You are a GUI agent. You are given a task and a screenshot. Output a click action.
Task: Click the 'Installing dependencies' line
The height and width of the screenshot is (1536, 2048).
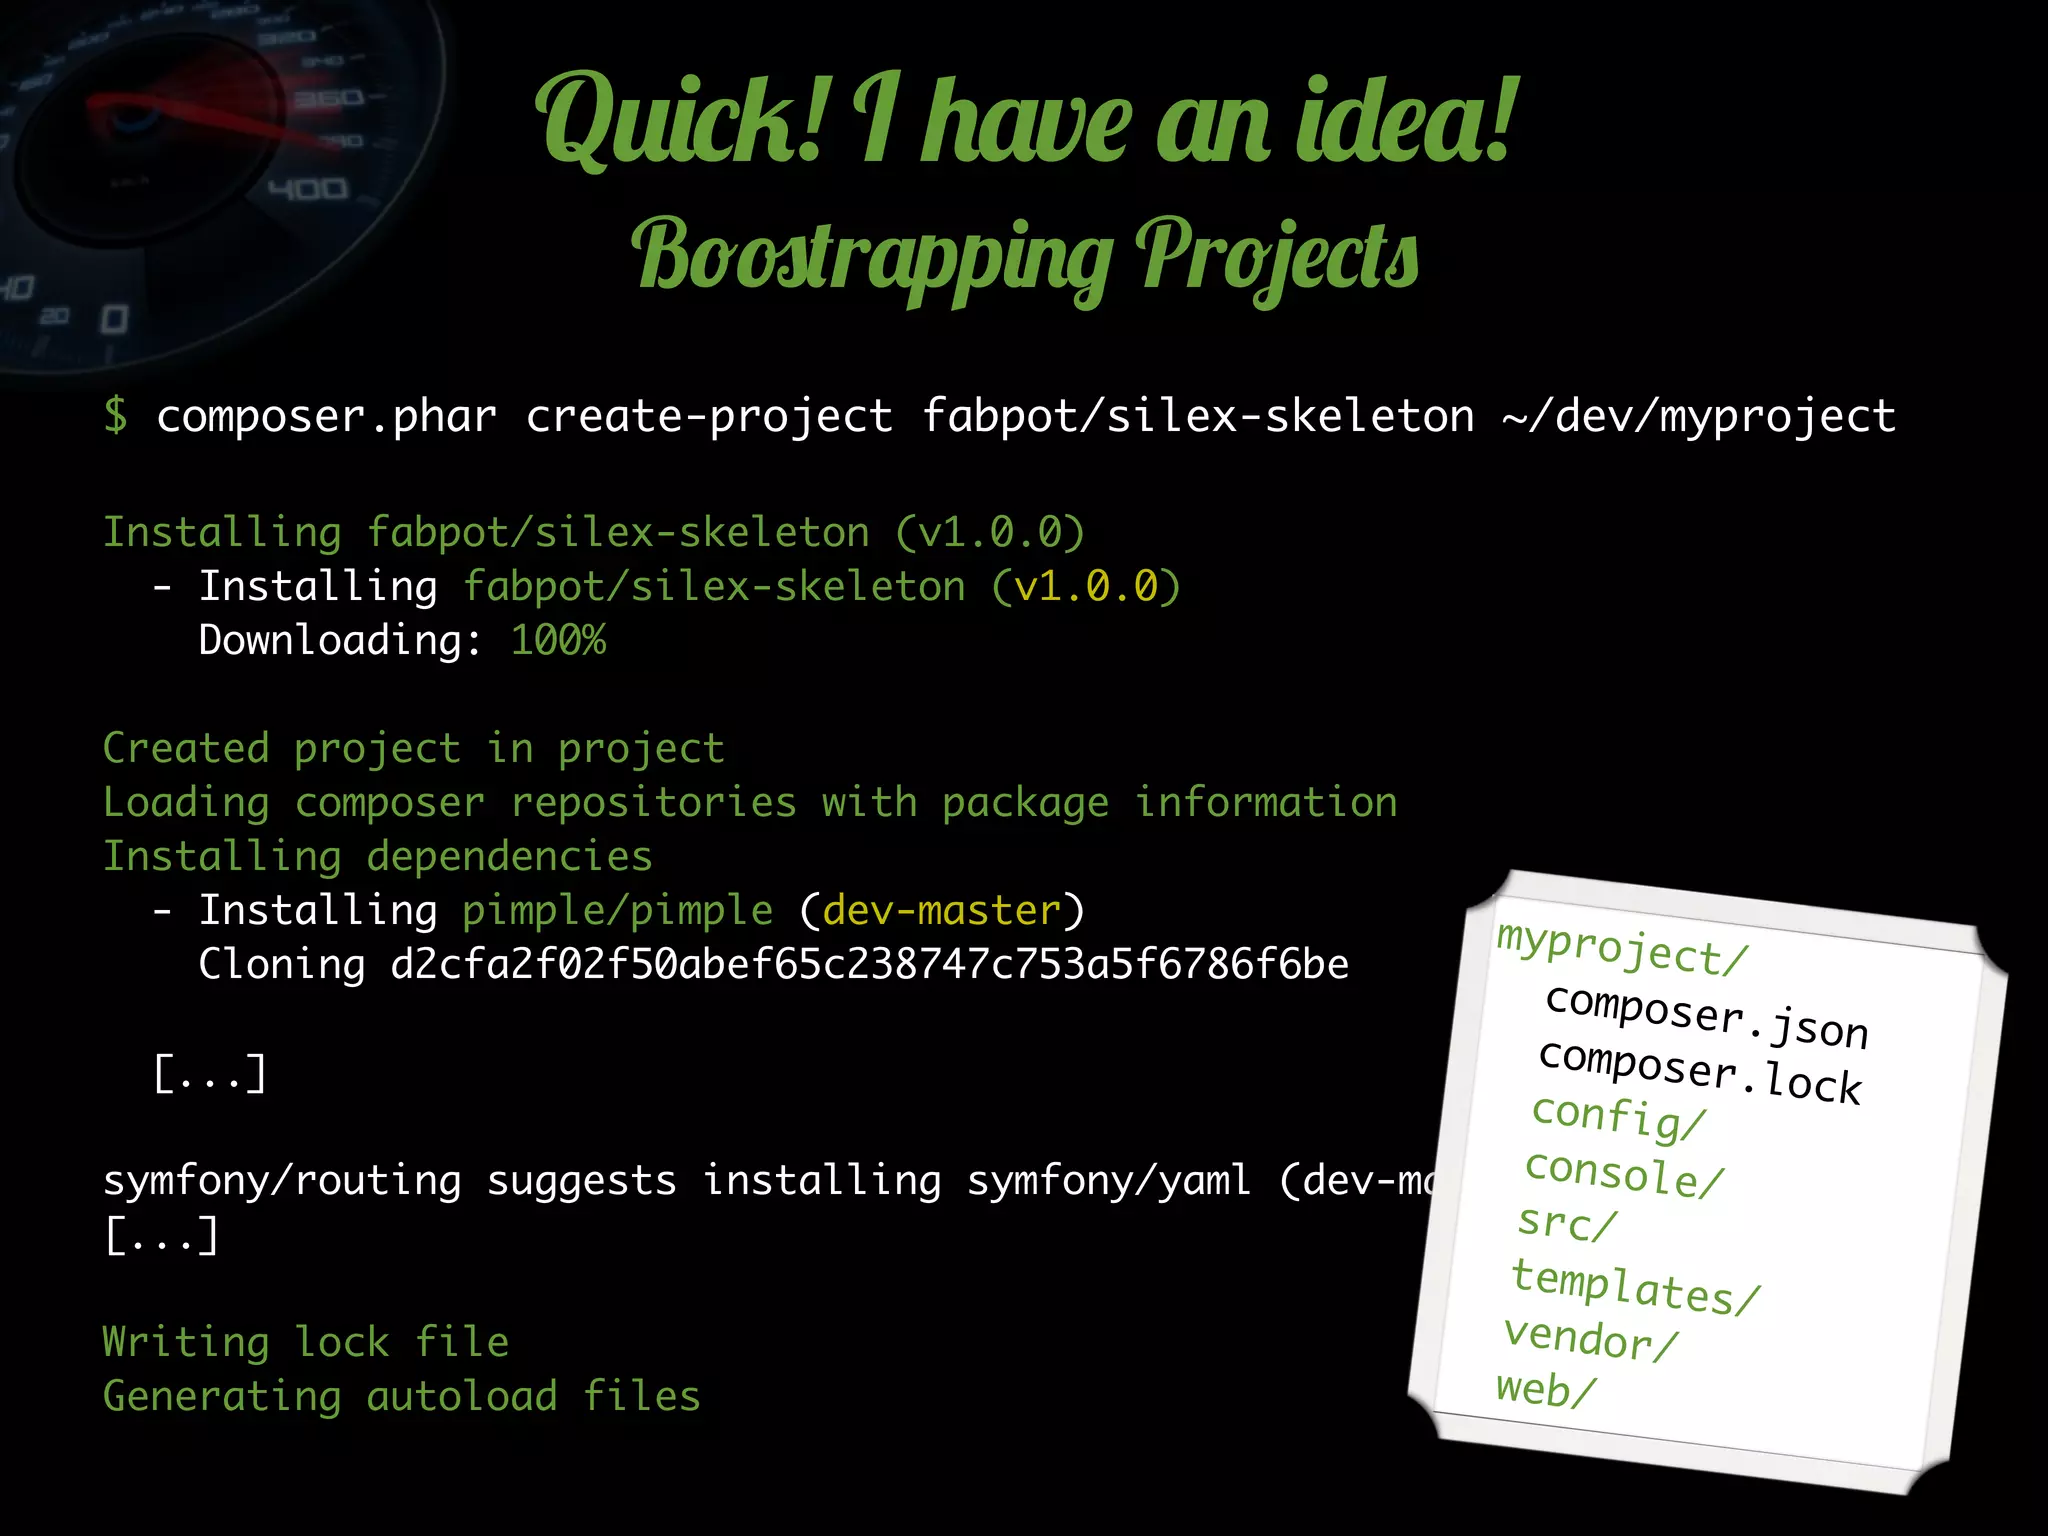[x=378, y=857]
